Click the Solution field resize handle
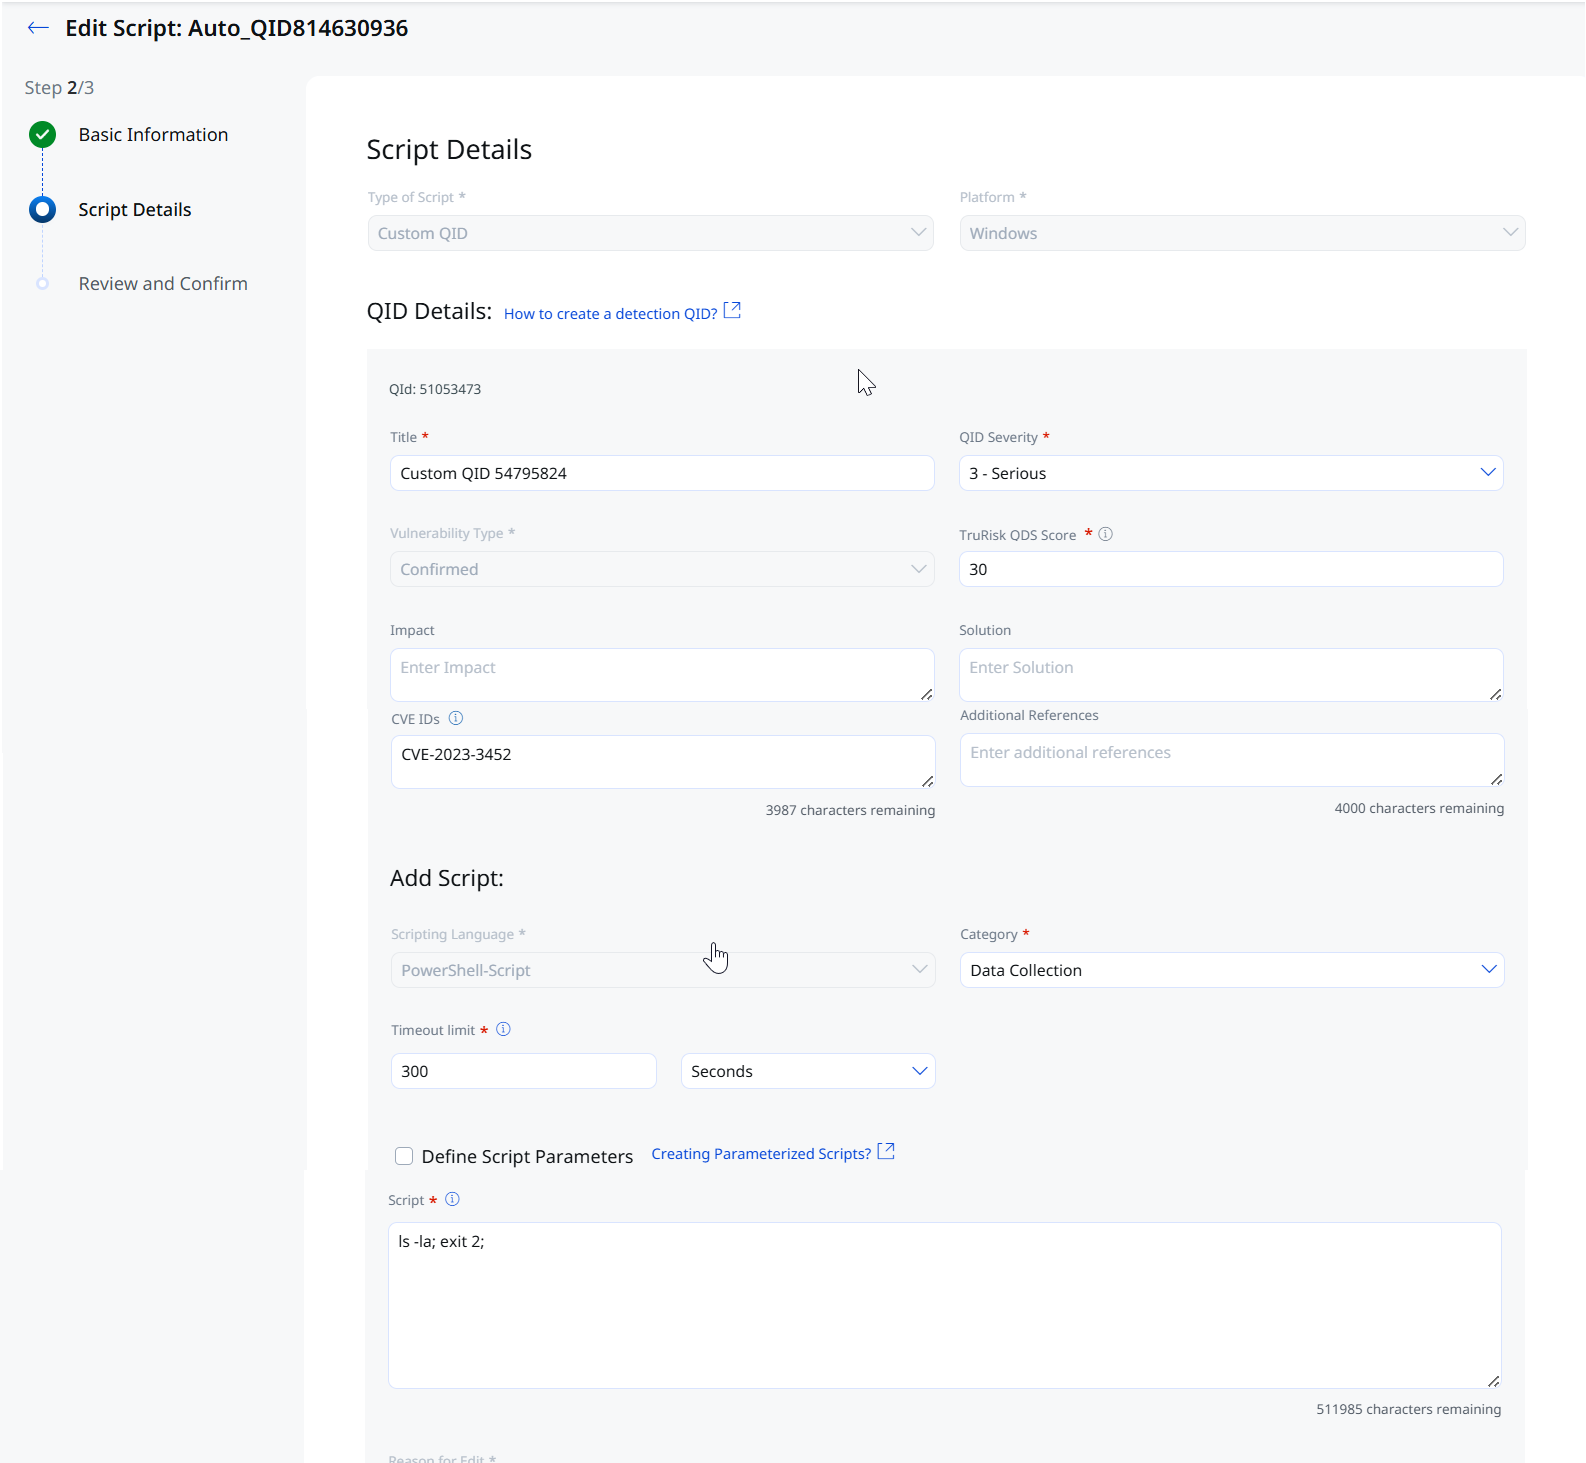 1496,694
